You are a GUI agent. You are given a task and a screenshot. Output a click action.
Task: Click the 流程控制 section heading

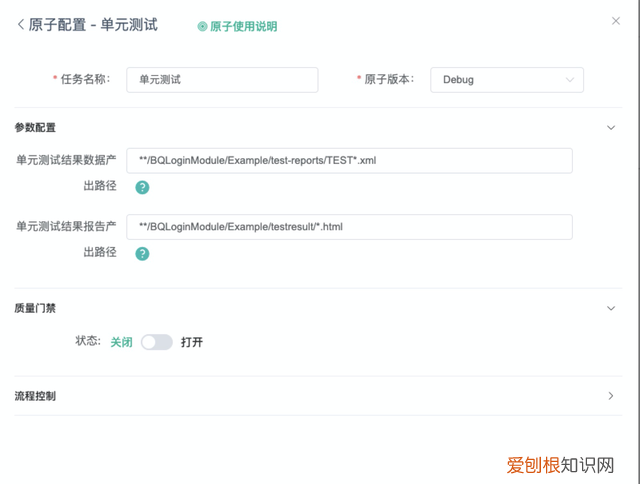coord(35,396)
